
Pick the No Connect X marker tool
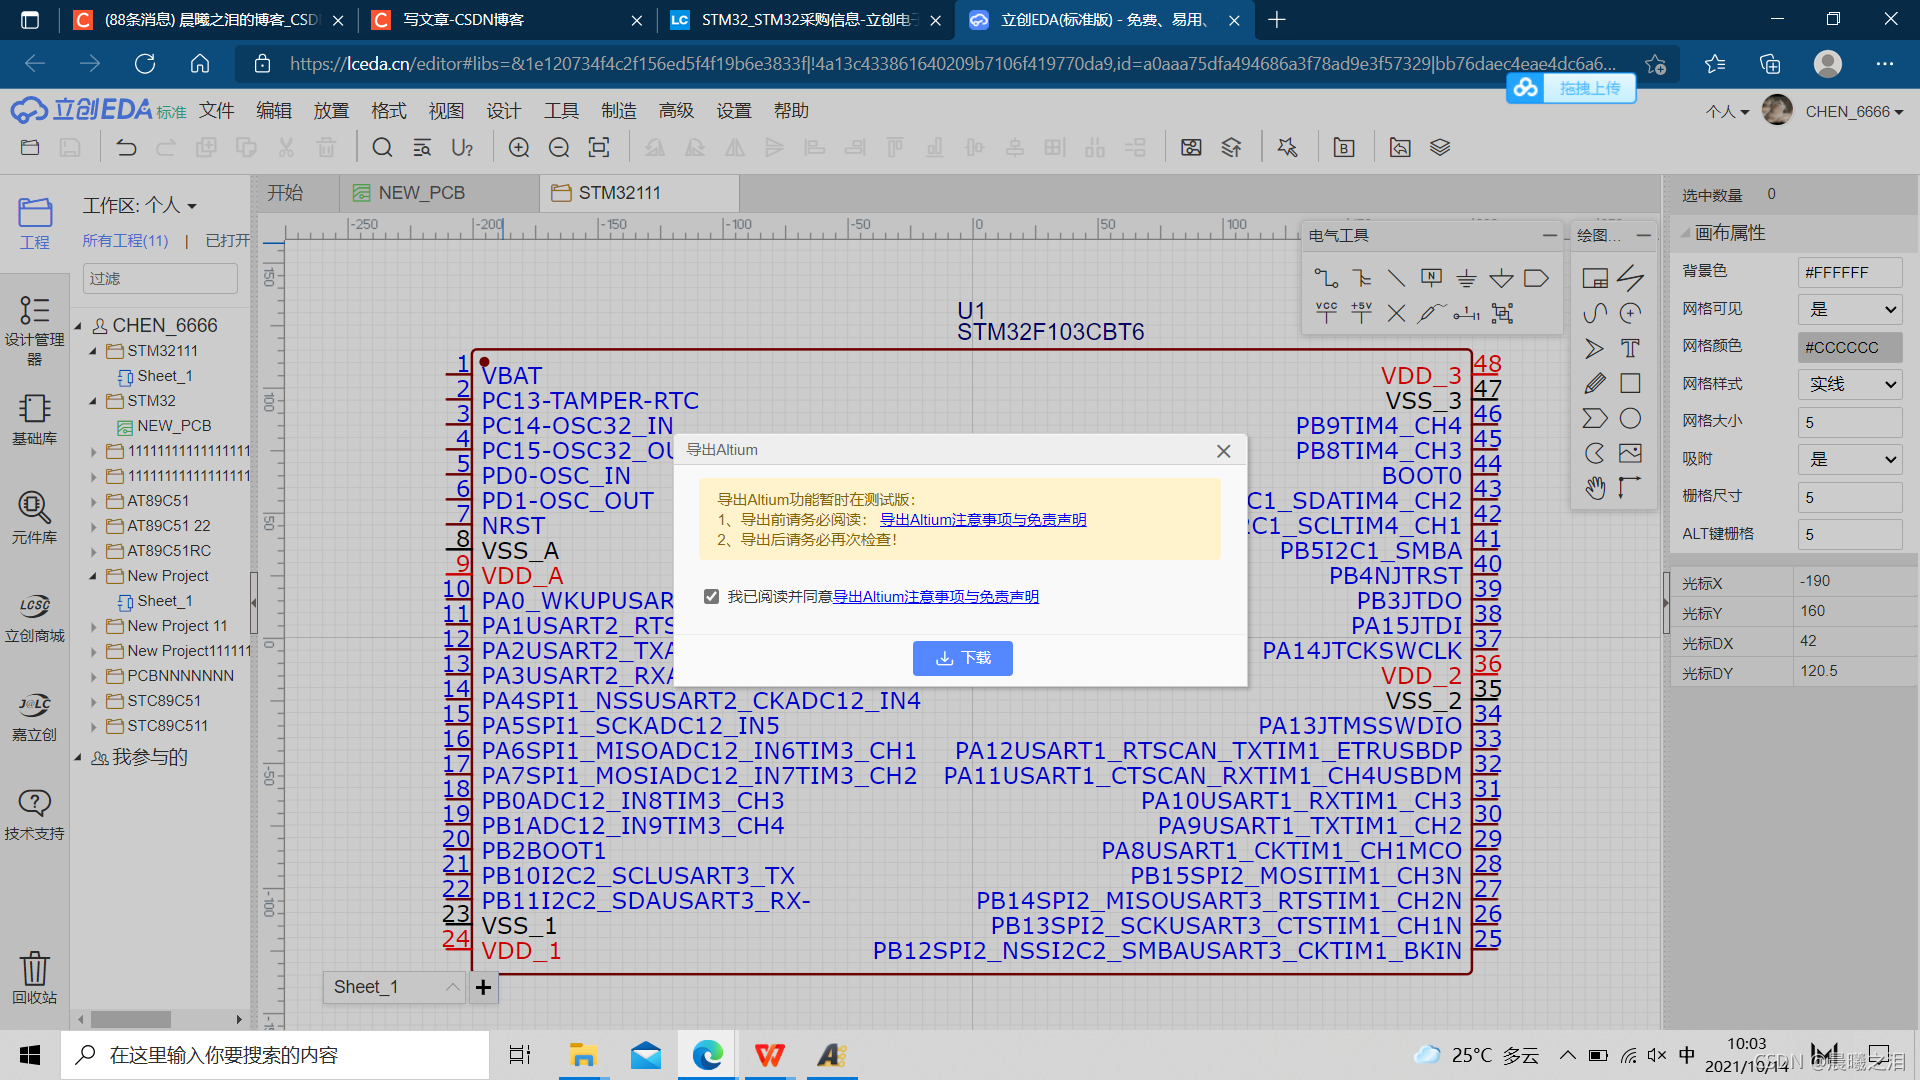1396,313
